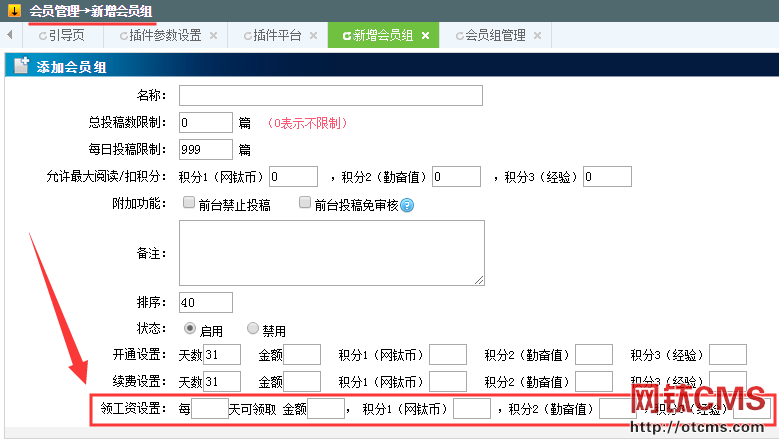Click the yellow down-arrow icon in the title bar
Viewport: 779px width, 443px height.
(x=14, y=10)
